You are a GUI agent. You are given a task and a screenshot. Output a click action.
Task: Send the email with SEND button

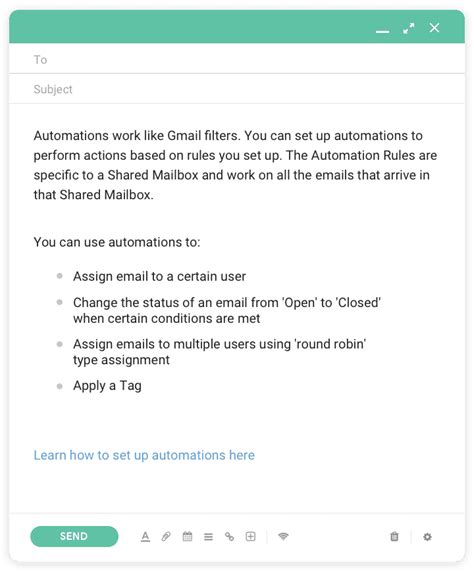pyautogui.click(x=74, y=536)
